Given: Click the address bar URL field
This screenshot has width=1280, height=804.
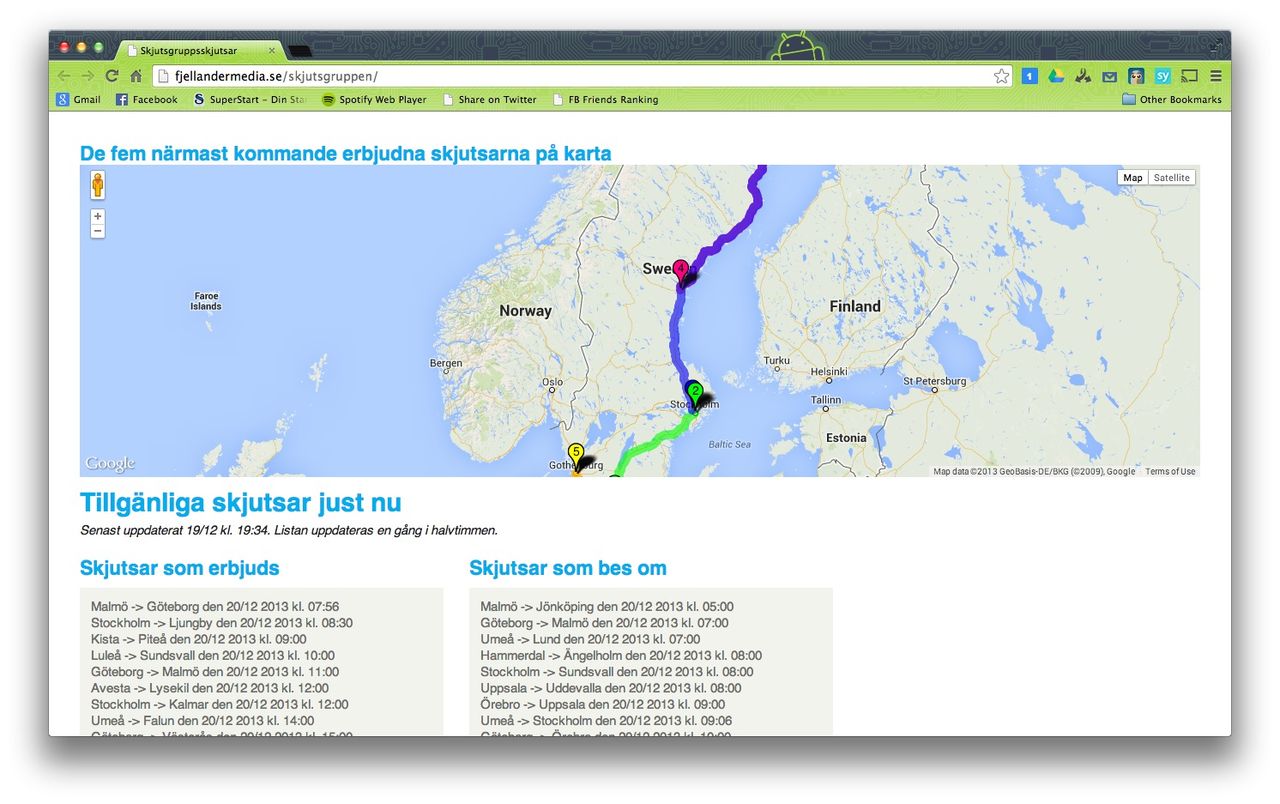Looking at the screenshot, I should coord(580,76).
